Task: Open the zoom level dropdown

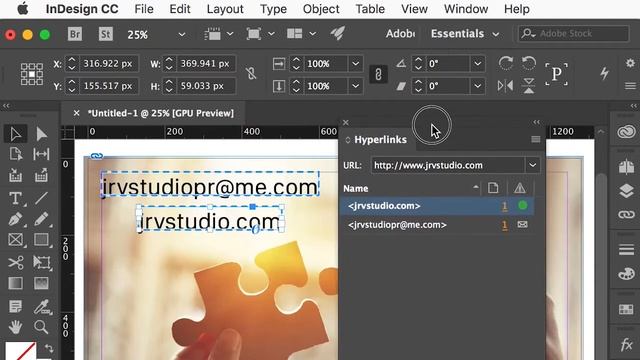Action: tap(182, 35)
